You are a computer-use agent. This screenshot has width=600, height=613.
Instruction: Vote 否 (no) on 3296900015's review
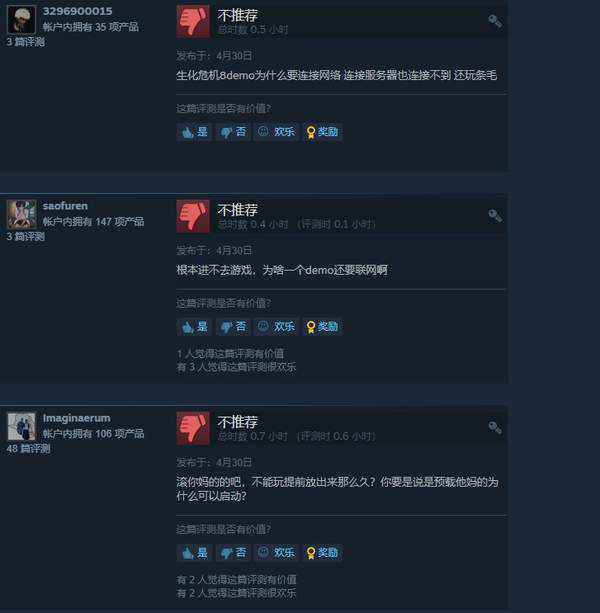233,132
